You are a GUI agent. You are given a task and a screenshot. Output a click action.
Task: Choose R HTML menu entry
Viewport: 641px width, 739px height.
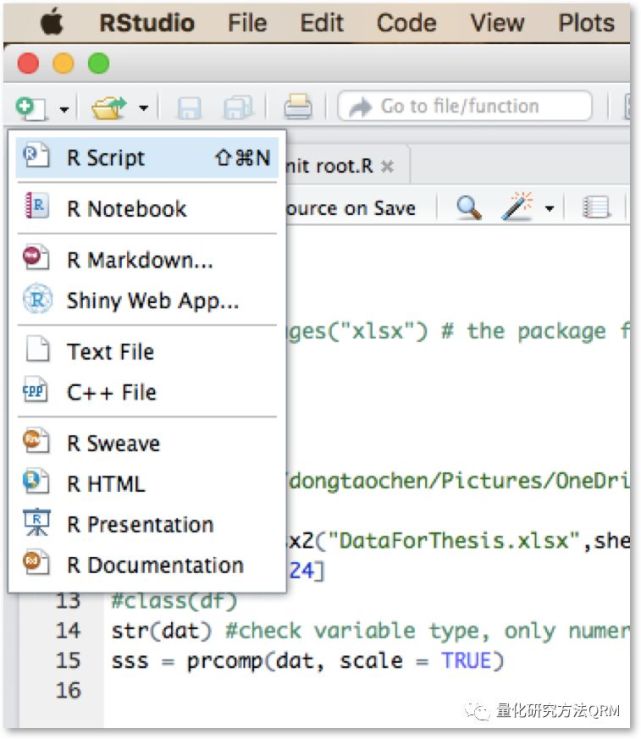tap(147, 484)
